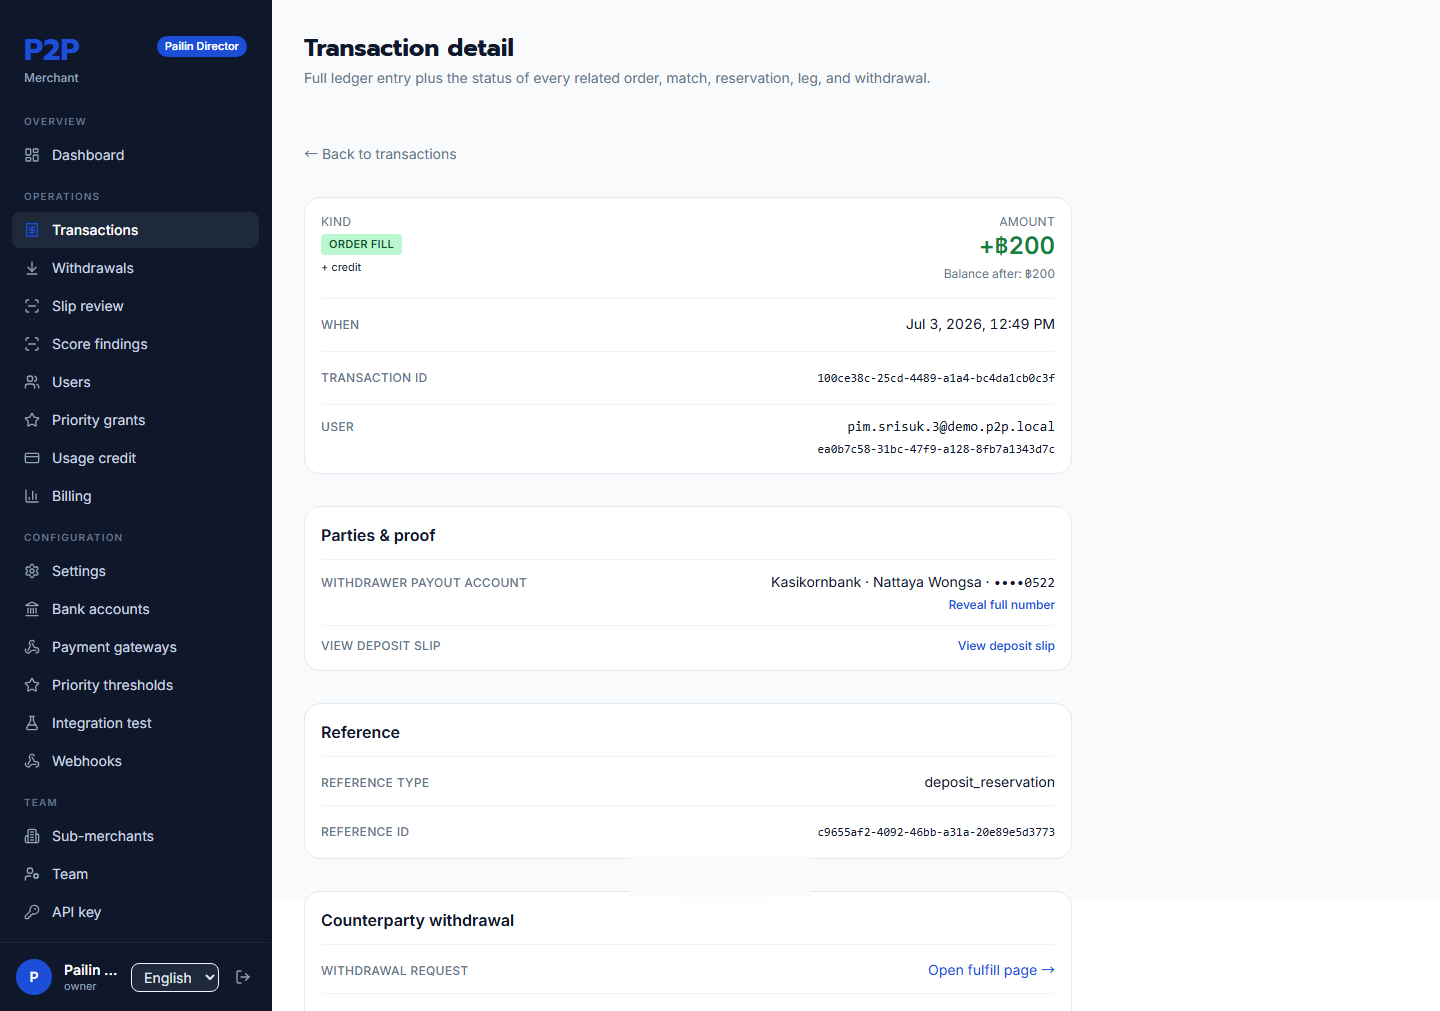1440x1011 pixels.
Task: Click the Priority grants star icon
Action: 32,420
